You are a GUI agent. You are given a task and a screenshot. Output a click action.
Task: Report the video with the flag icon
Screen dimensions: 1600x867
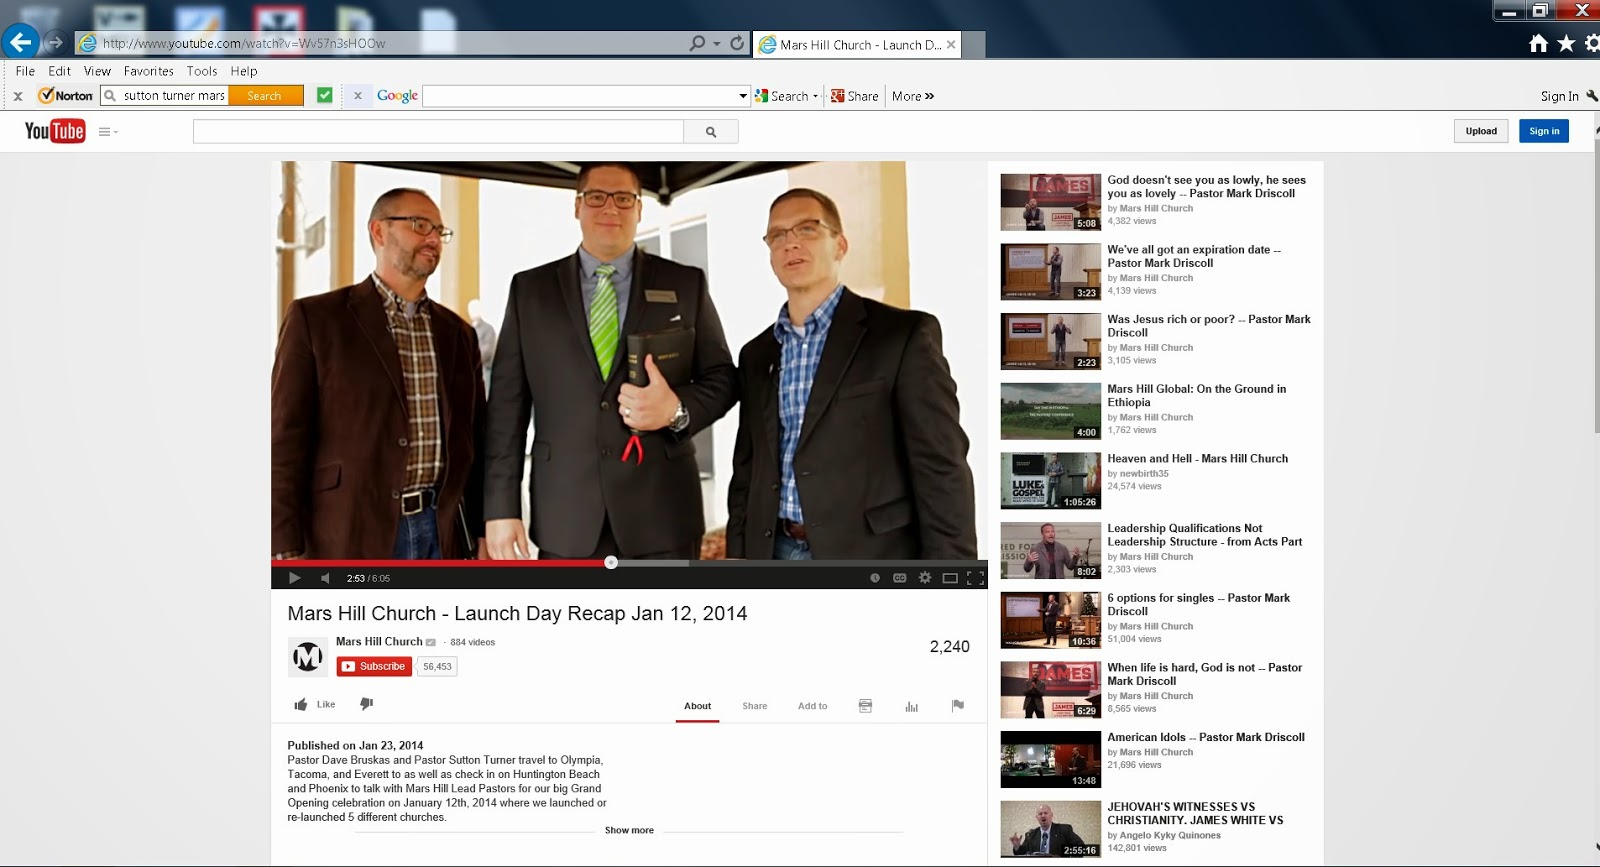tap(957, 705)
